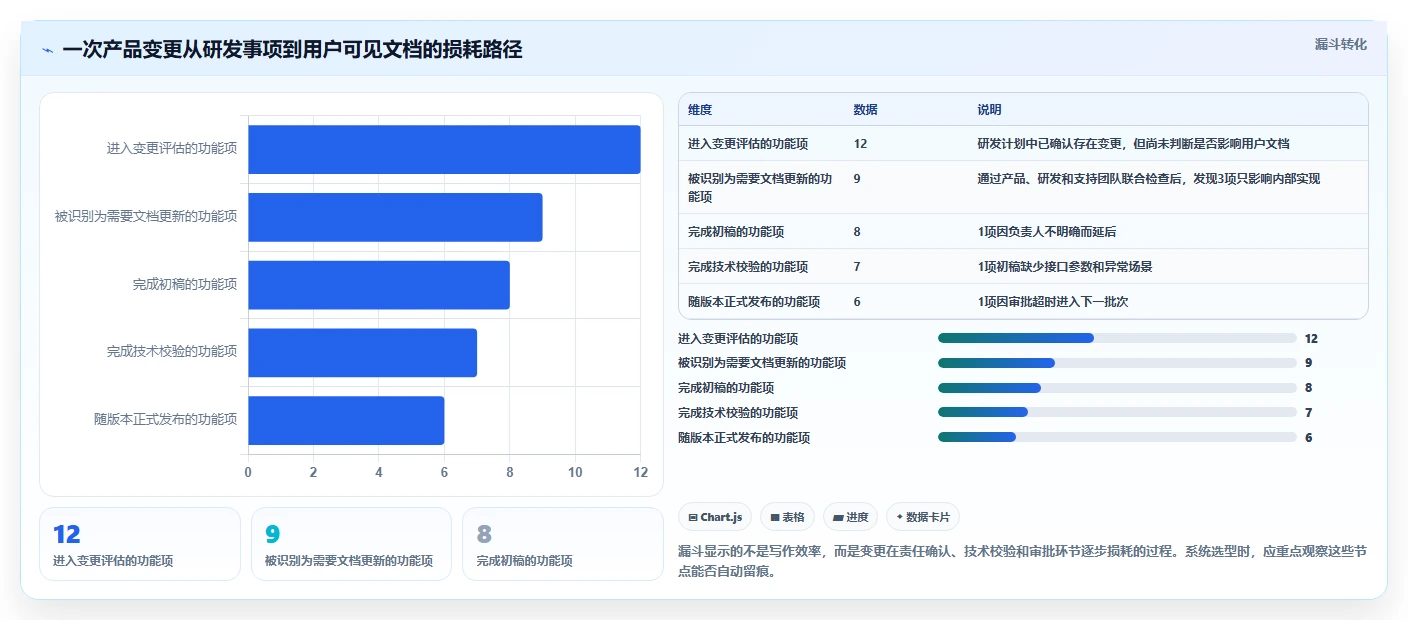Click the page title 一次产品变更从研发事项到用户可见文档的损耗路径
This screenshot has height=620, width=1408.
click(x=292, y=50)
